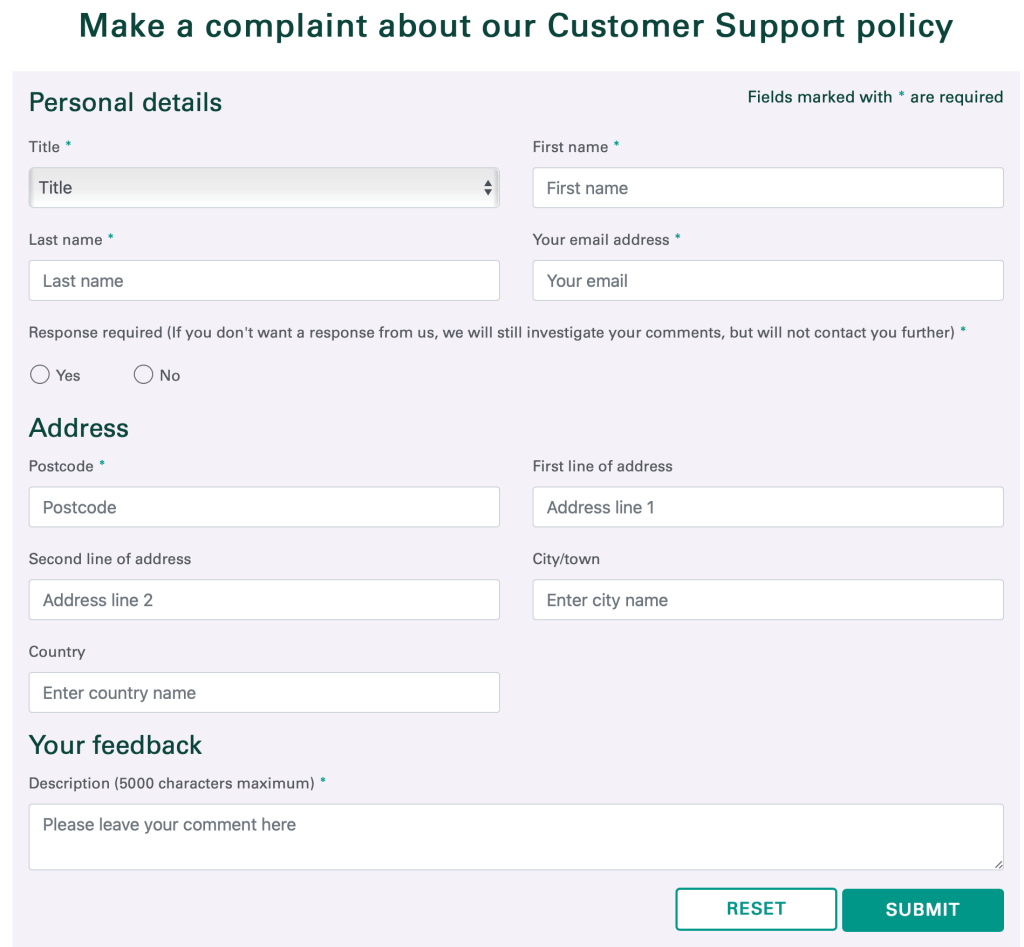The height and width of the screenshot is (947, 1024).
Task: Click the Your email address field
Action: [x=767, y=281]
